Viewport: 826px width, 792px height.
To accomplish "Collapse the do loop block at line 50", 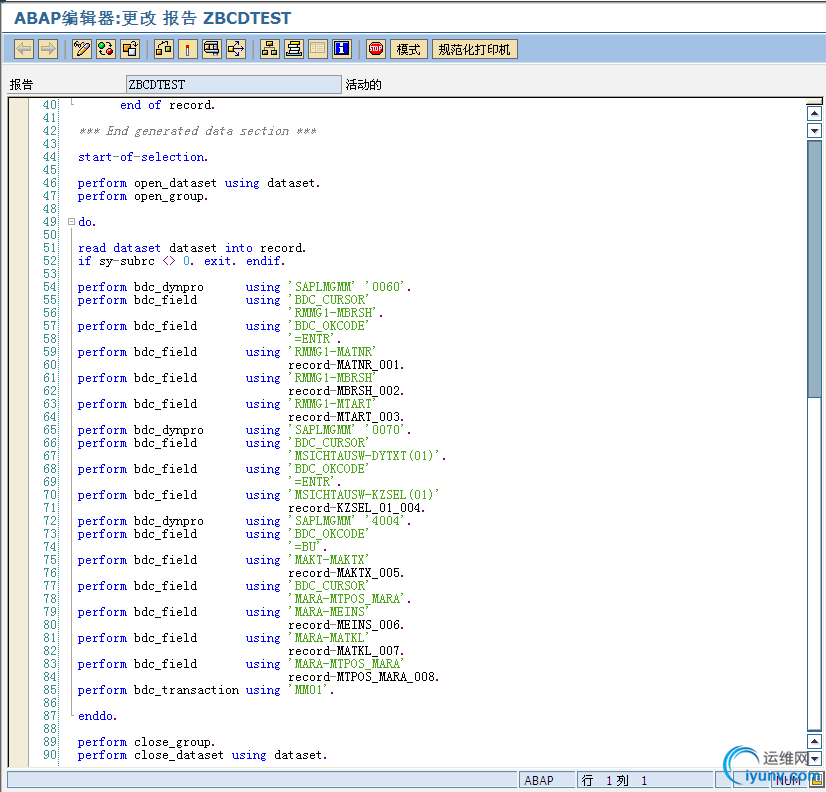I will point(71,222).
